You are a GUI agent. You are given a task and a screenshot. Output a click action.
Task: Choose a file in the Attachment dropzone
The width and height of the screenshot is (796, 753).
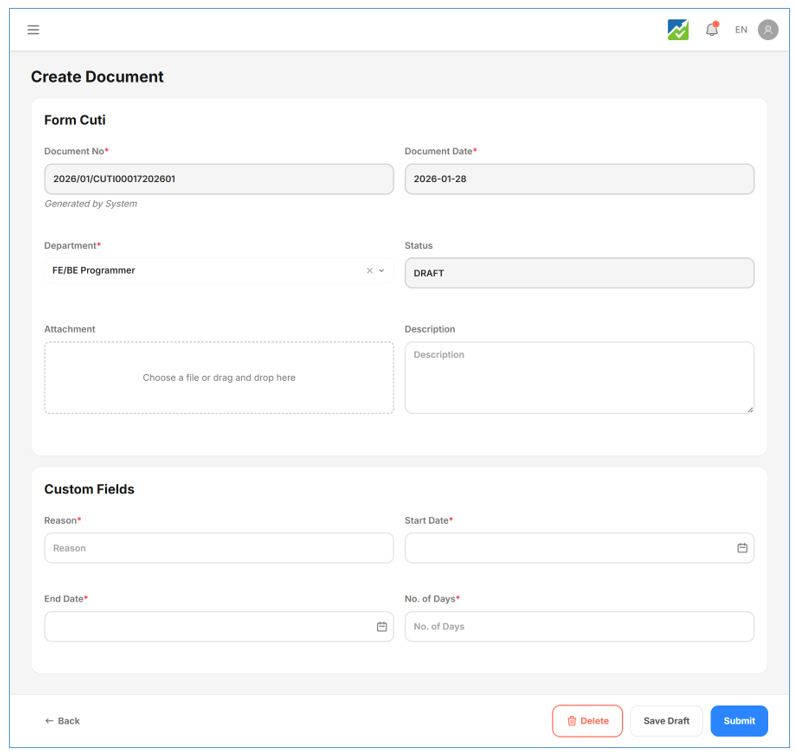click(218, 378)
